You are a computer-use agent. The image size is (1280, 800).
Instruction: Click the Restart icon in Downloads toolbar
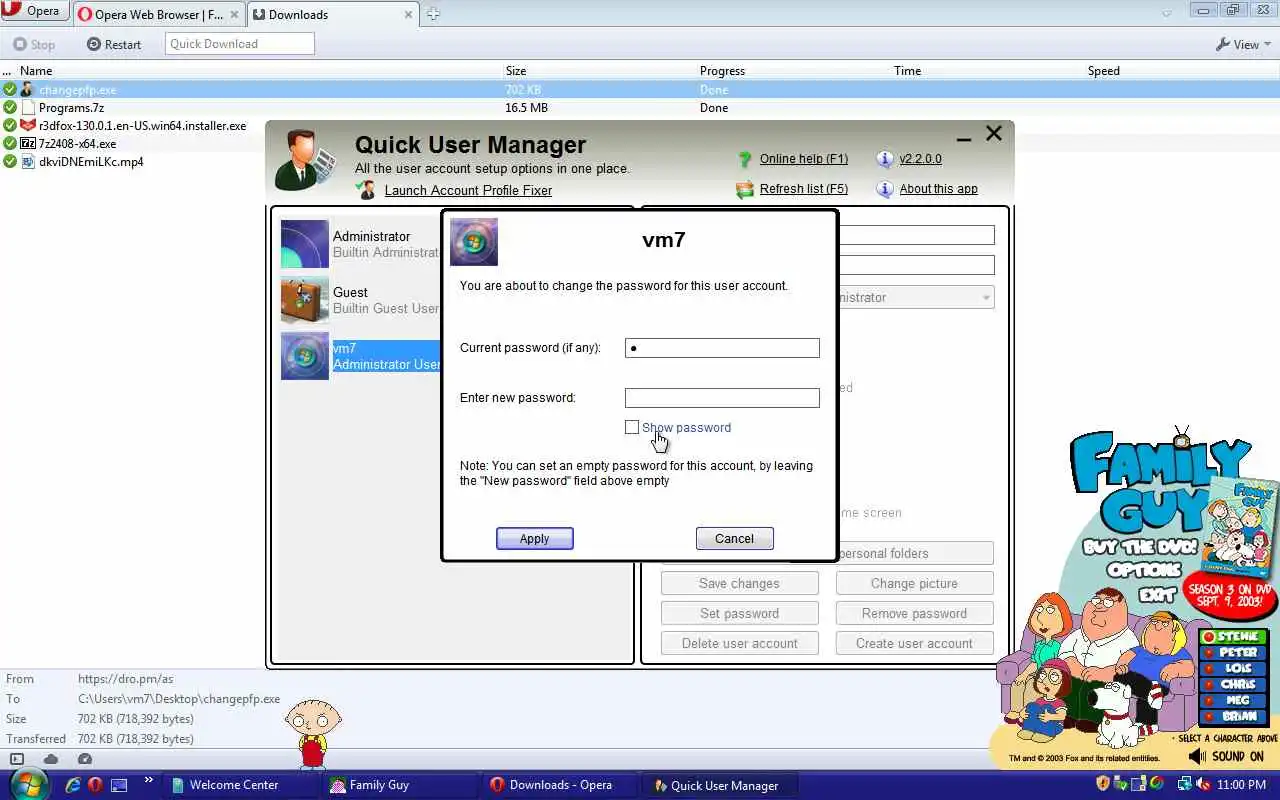(x=94, y=44)
